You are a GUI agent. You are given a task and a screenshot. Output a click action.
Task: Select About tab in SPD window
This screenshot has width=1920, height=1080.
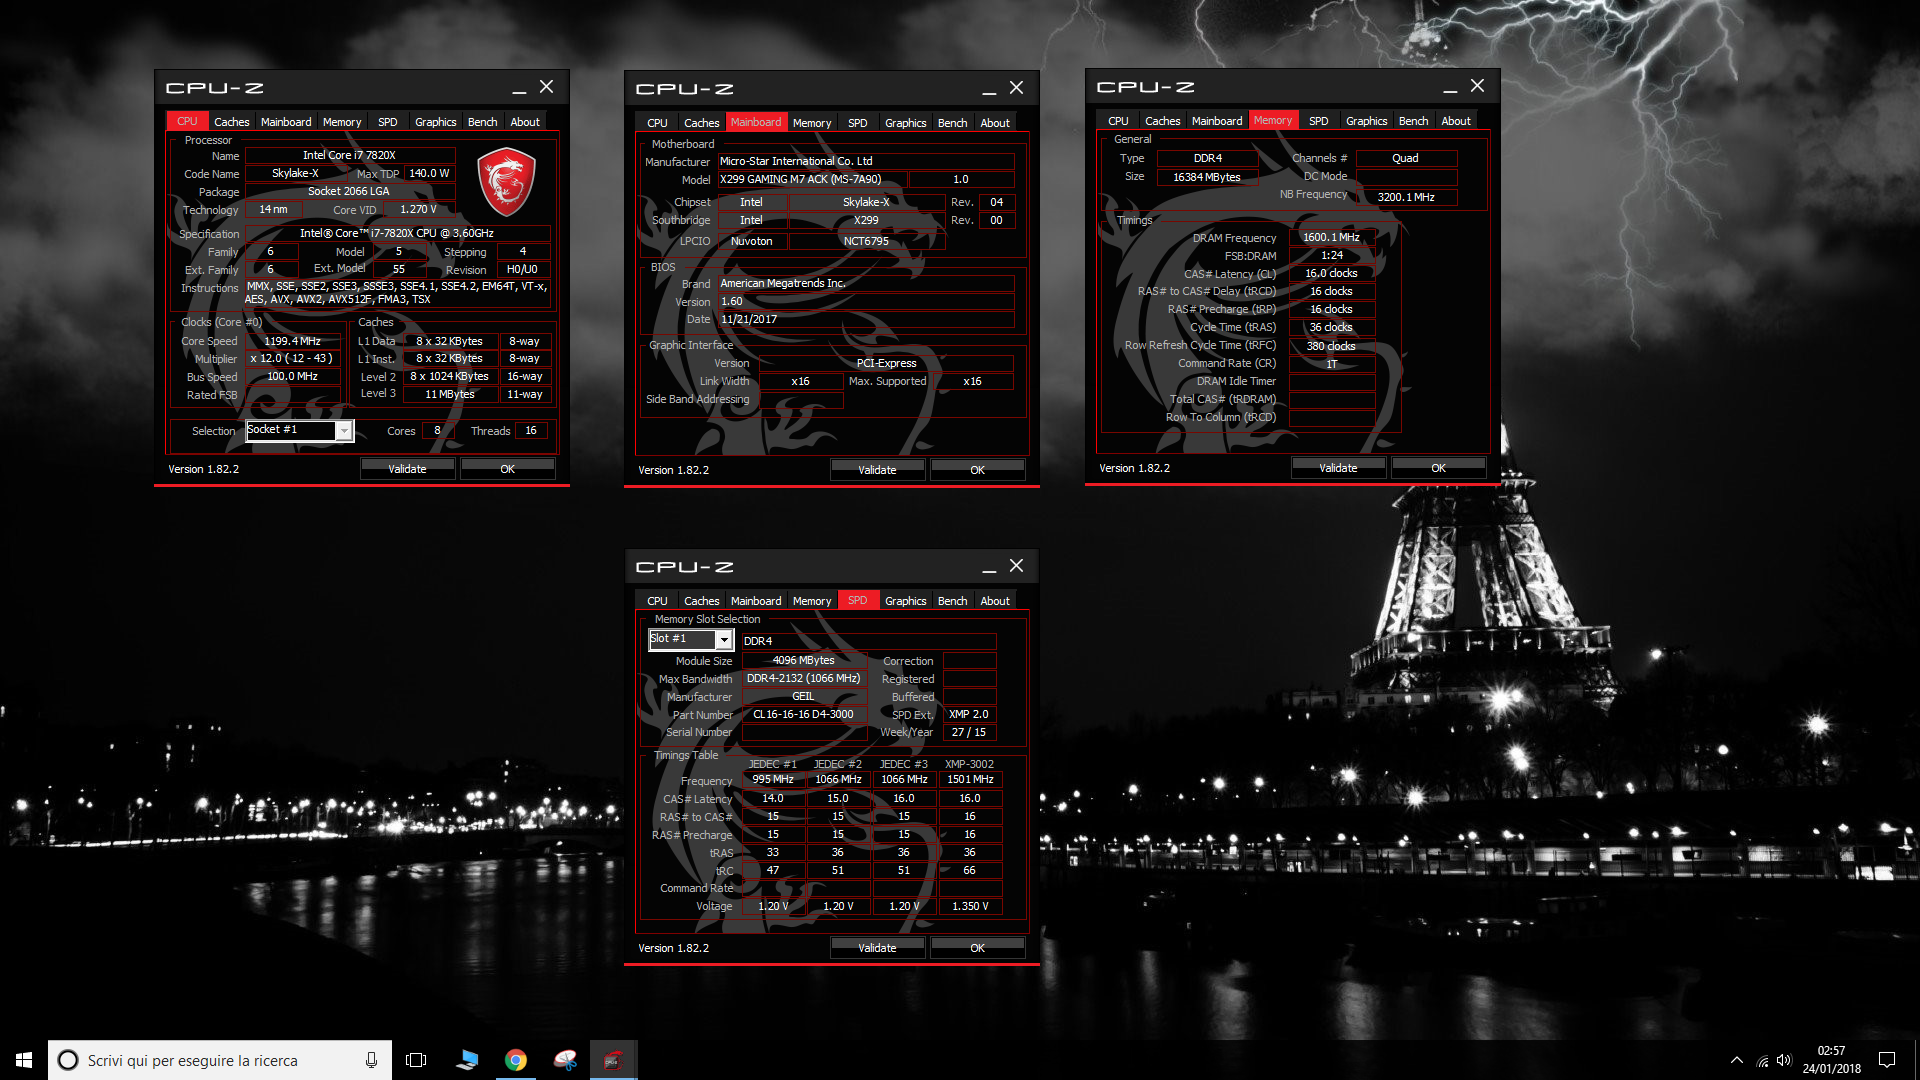tap(995, 601)
